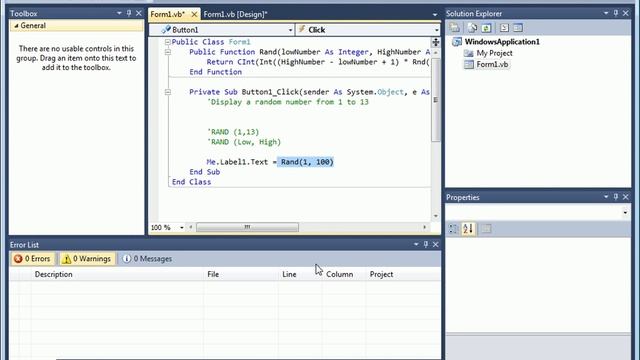Open the Properties object selector dropdown
Viewport: 640px width, 360px height.
pos(625,212)
